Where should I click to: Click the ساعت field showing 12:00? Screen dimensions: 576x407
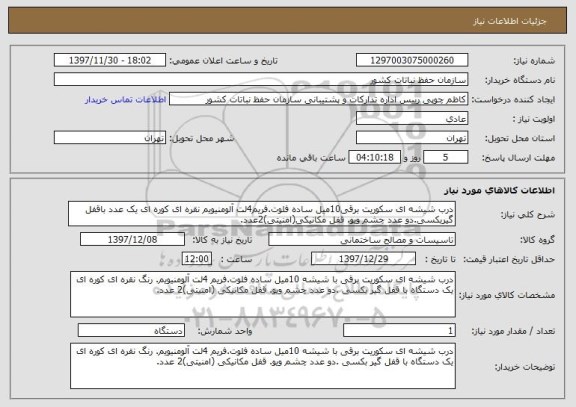click(x=197, y=259)
